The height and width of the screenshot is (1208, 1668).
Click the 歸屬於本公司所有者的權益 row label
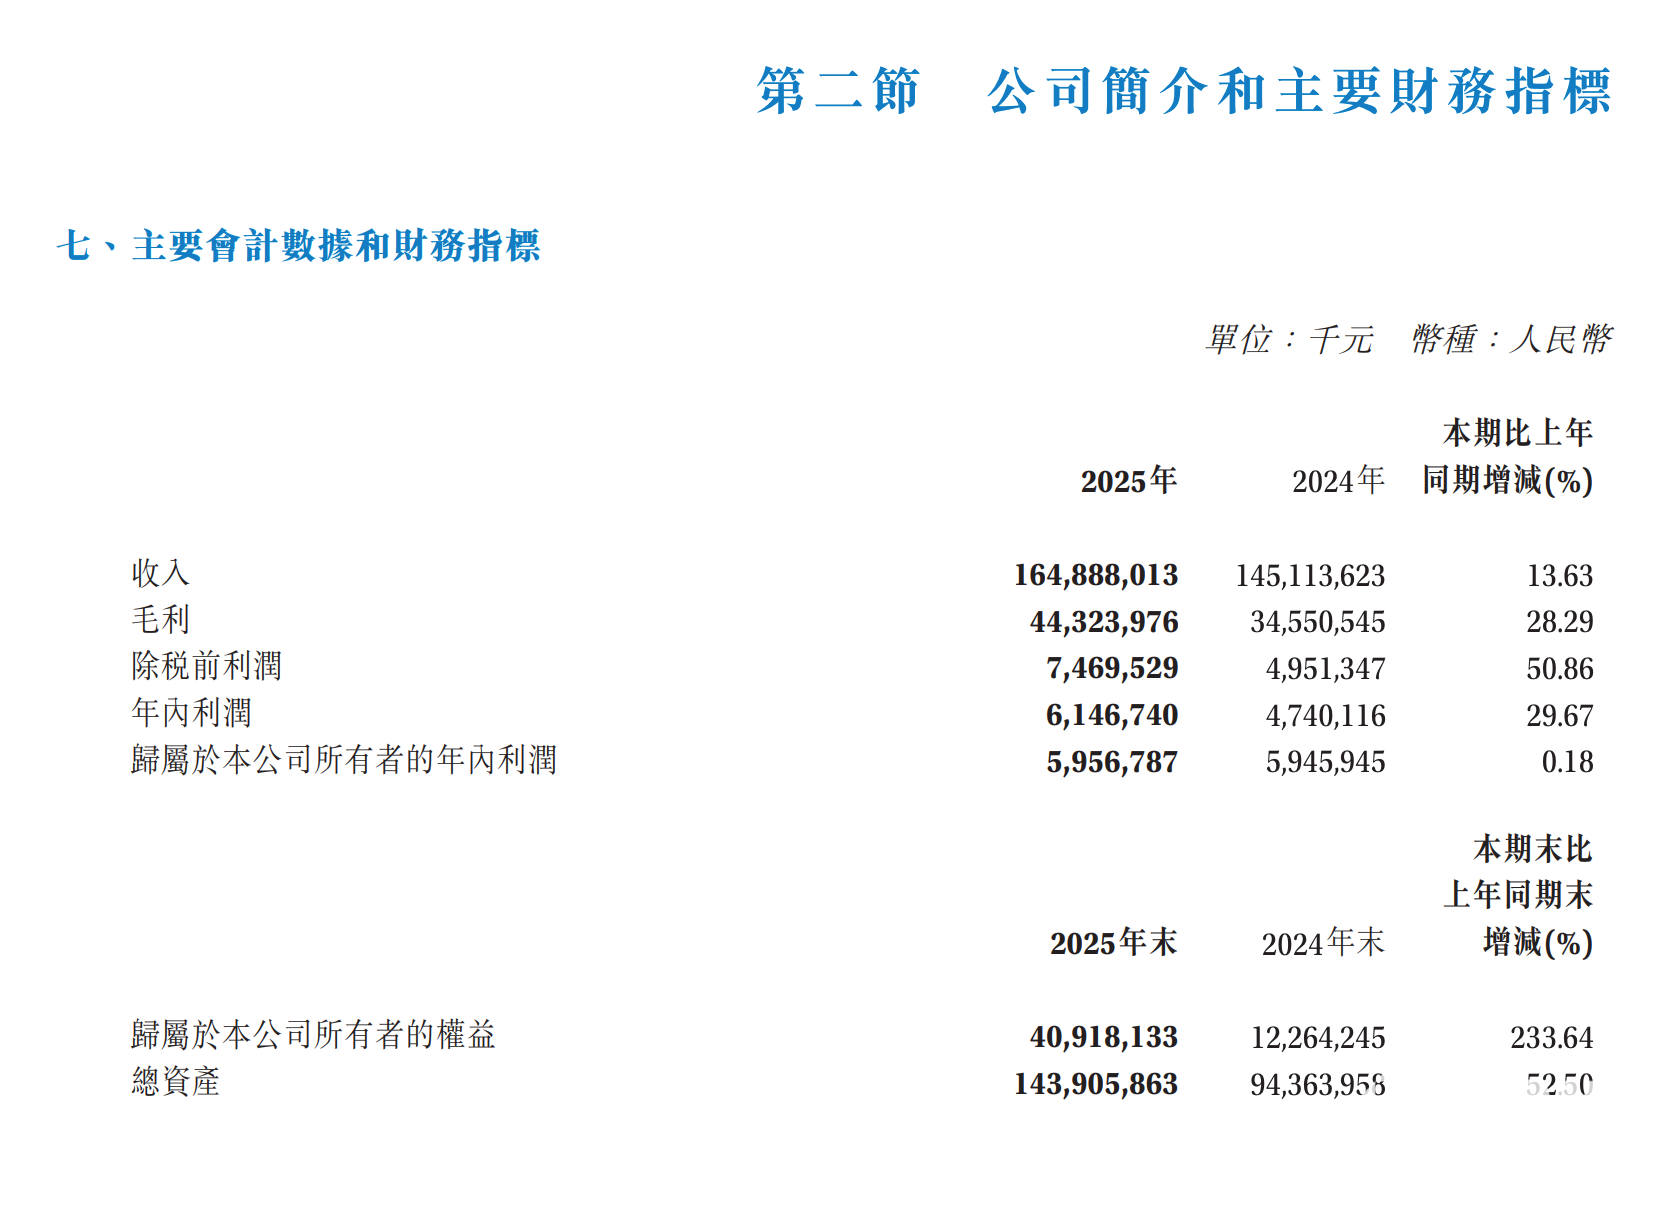313,1035
